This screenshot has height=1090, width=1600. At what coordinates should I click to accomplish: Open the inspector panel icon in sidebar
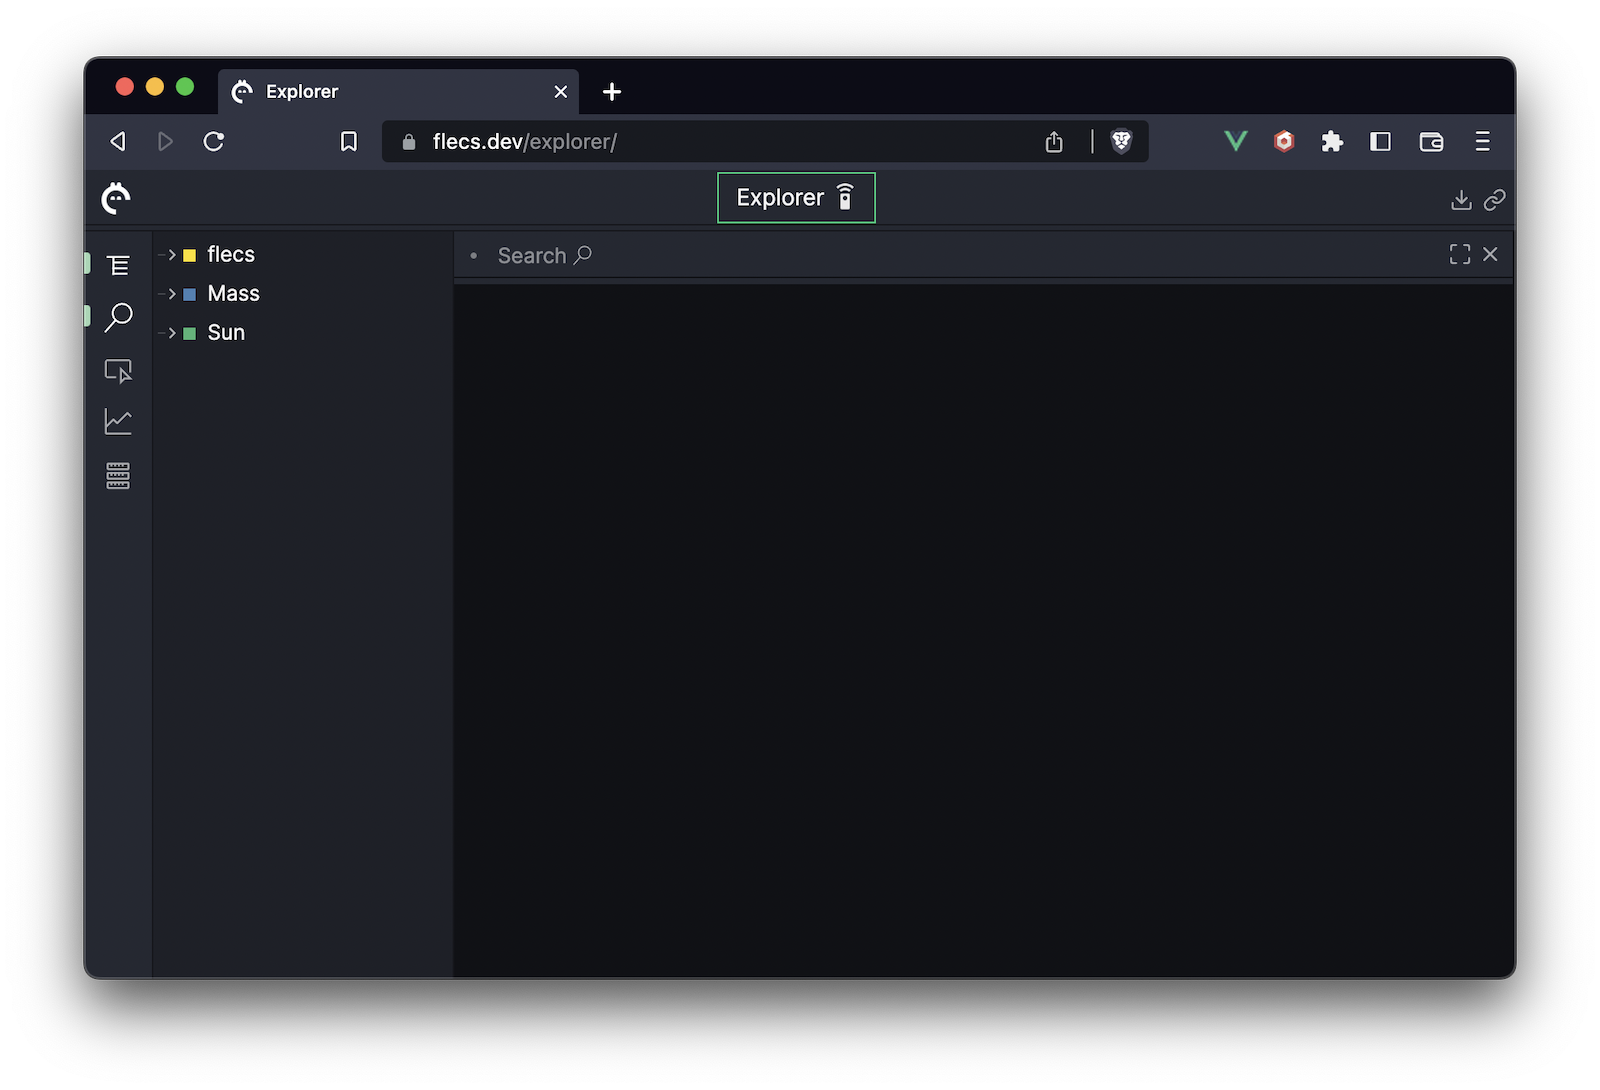[118, 371]
